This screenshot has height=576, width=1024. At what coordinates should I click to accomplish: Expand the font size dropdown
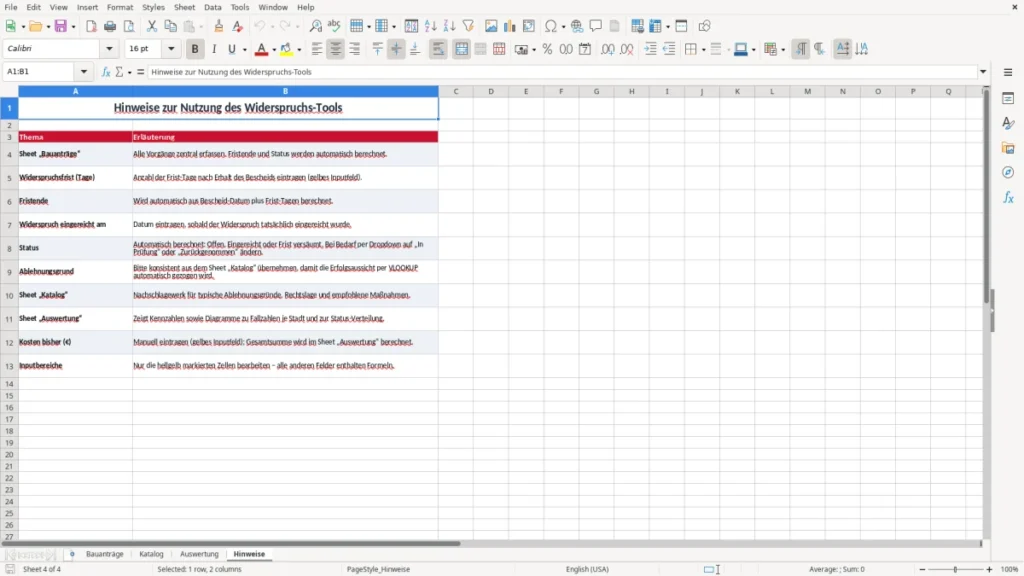pos(171,48)
